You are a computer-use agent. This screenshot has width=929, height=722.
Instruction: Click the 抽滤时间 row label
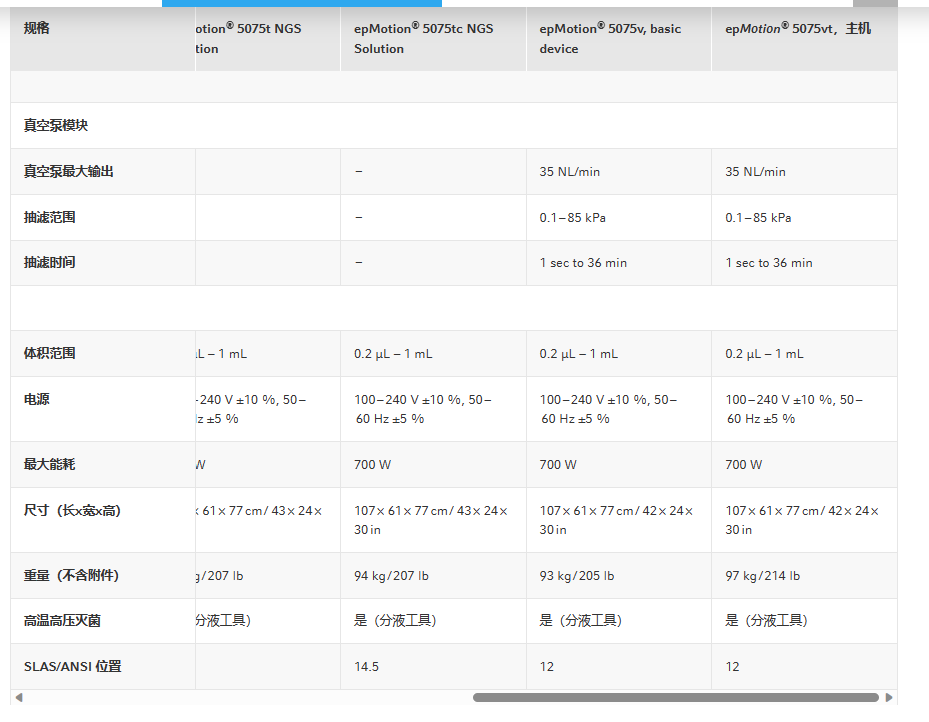pos(50,263)
